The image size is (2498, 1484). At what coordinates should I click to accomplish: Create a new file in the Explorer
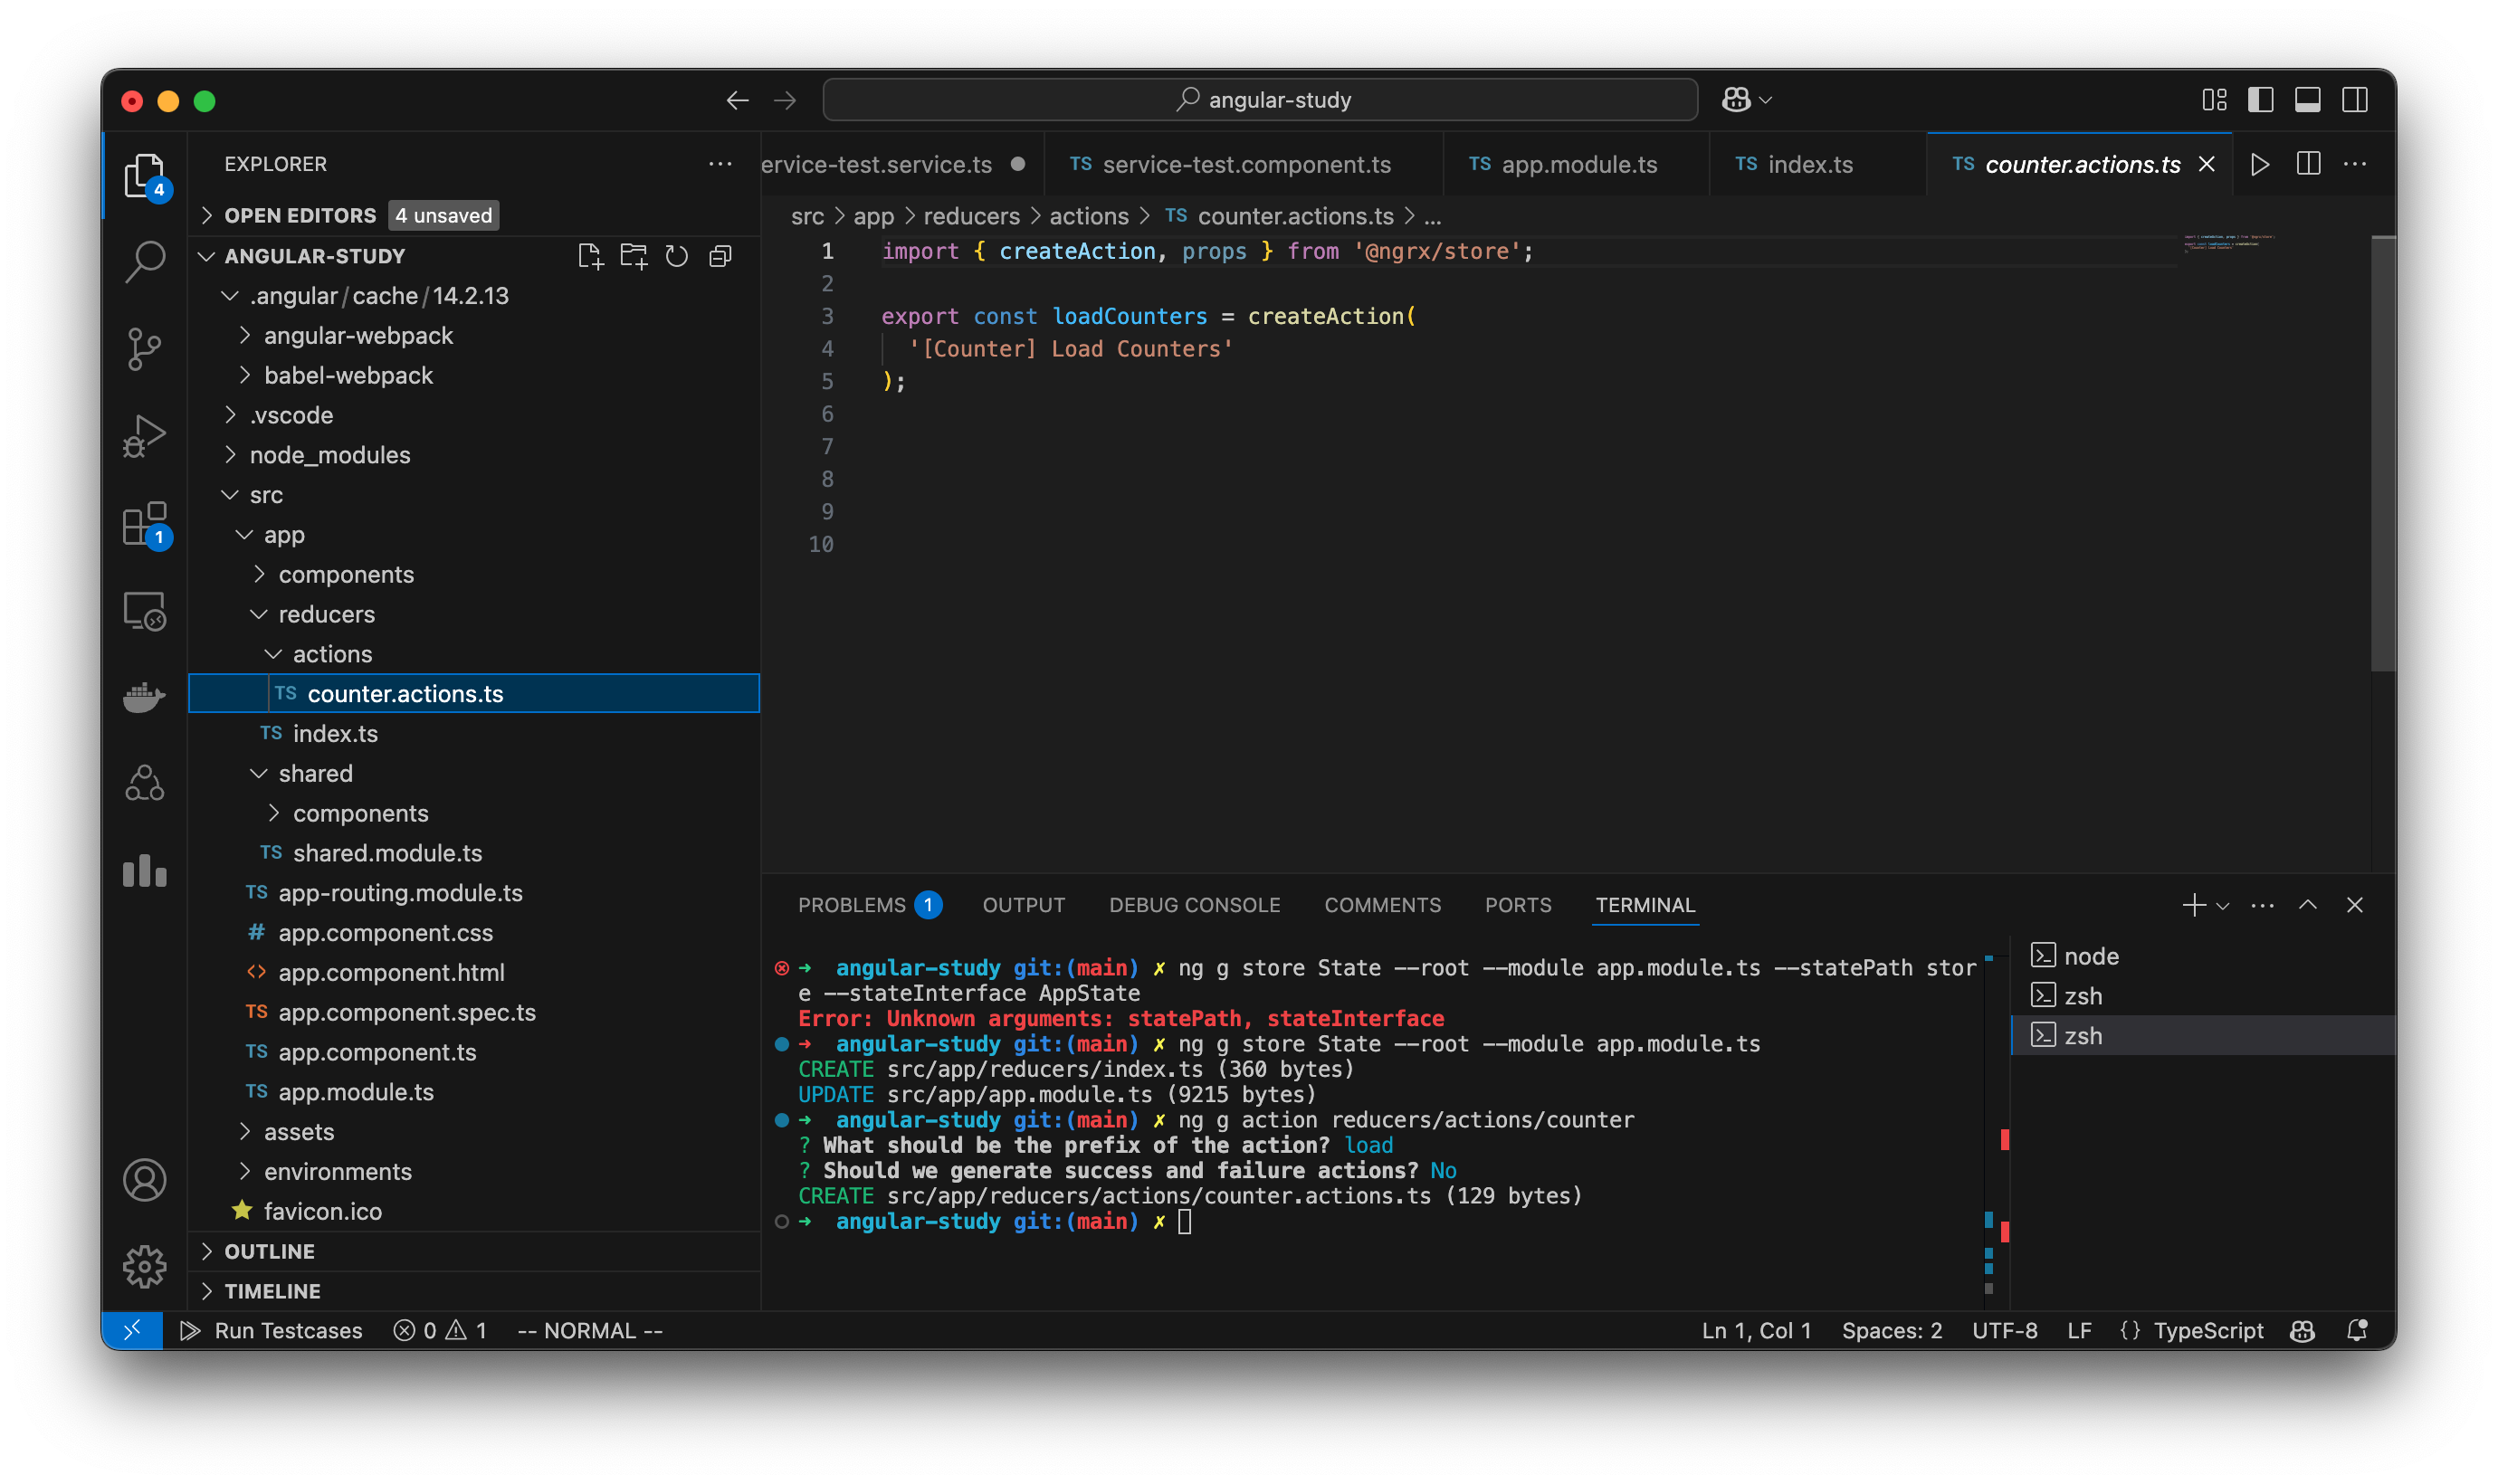point(592,255)
